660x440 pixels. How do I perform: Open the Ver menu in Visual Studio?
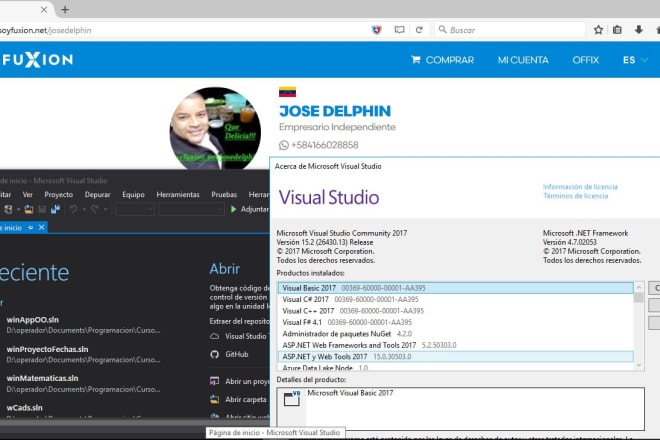pos(27,195)
